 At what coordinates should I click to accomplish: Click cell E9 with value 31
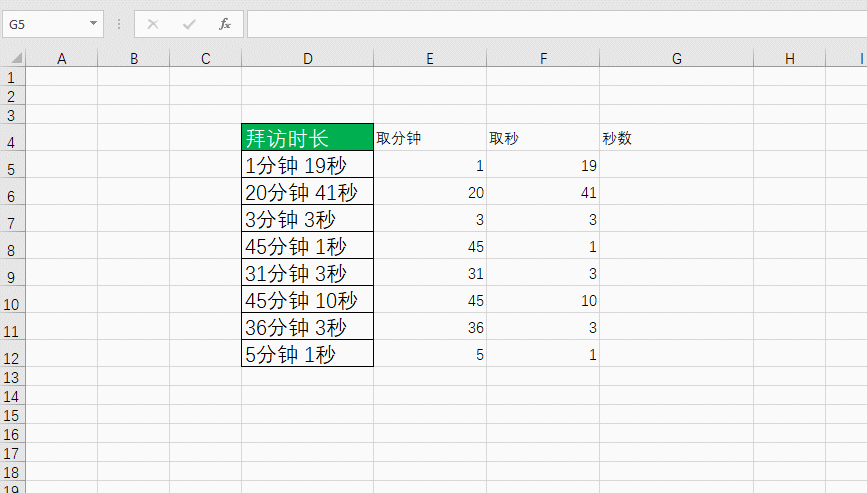(430, 273)
